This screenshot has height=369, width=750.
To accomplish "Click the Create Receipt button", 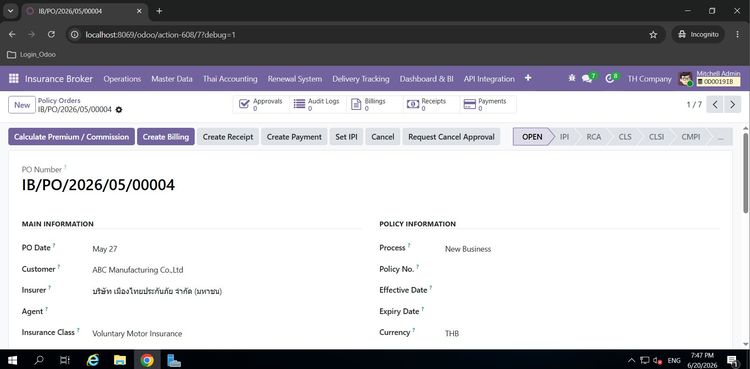I will pos(228,136).
